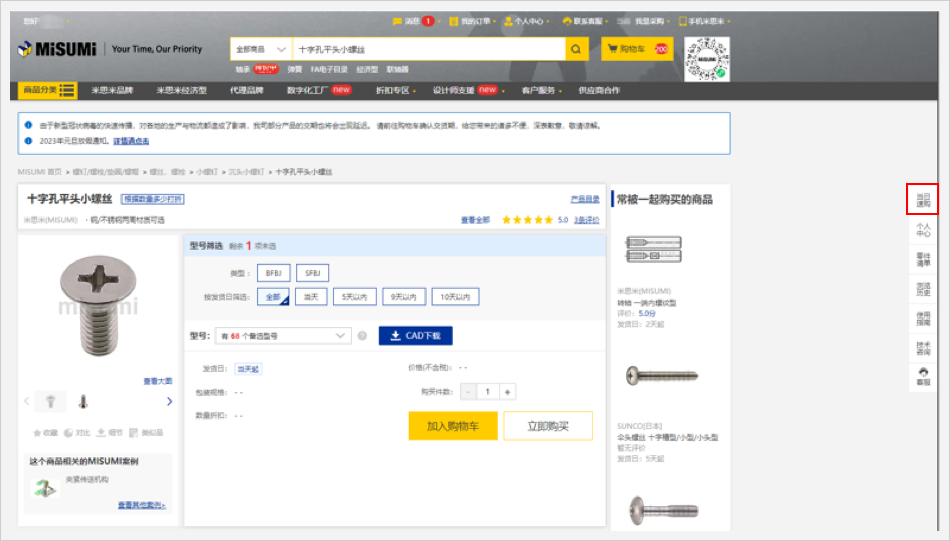
Task: Open the 型号 model selection dropdown
Action: click(x=283, y=336)
